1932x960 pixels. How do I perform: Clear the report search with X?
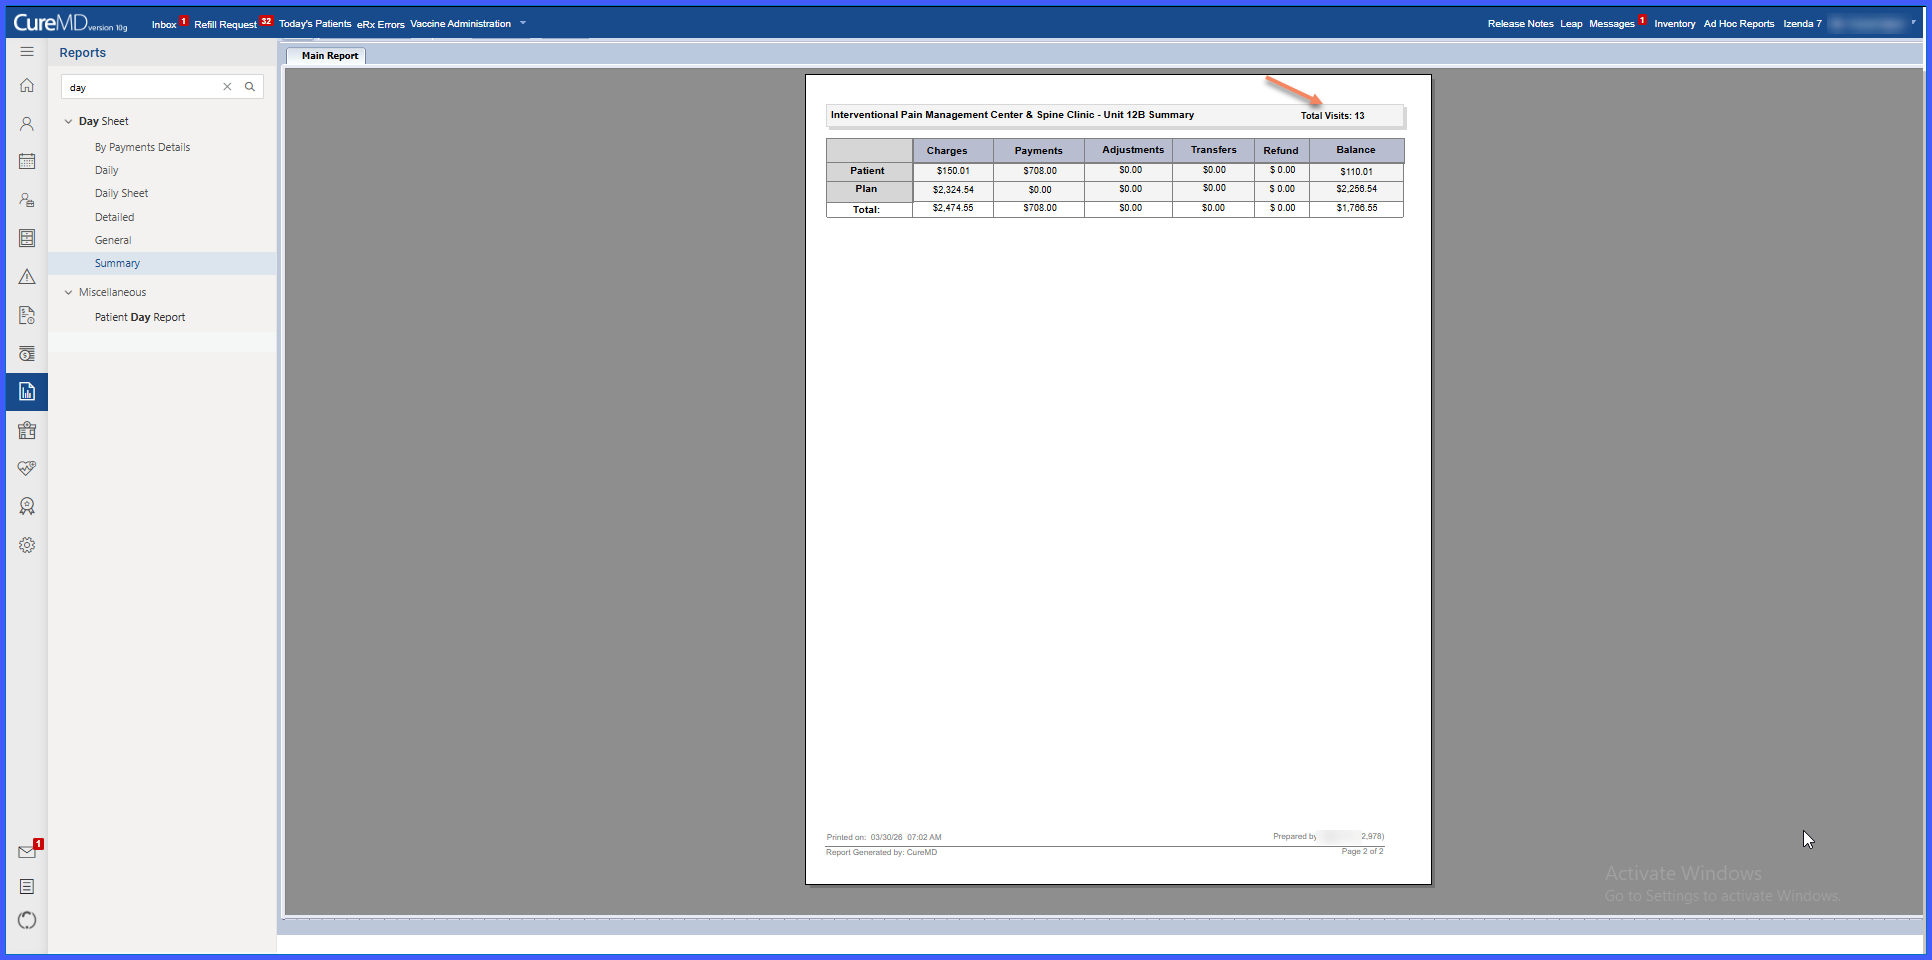pyautogui.click(x=227, y=87)
